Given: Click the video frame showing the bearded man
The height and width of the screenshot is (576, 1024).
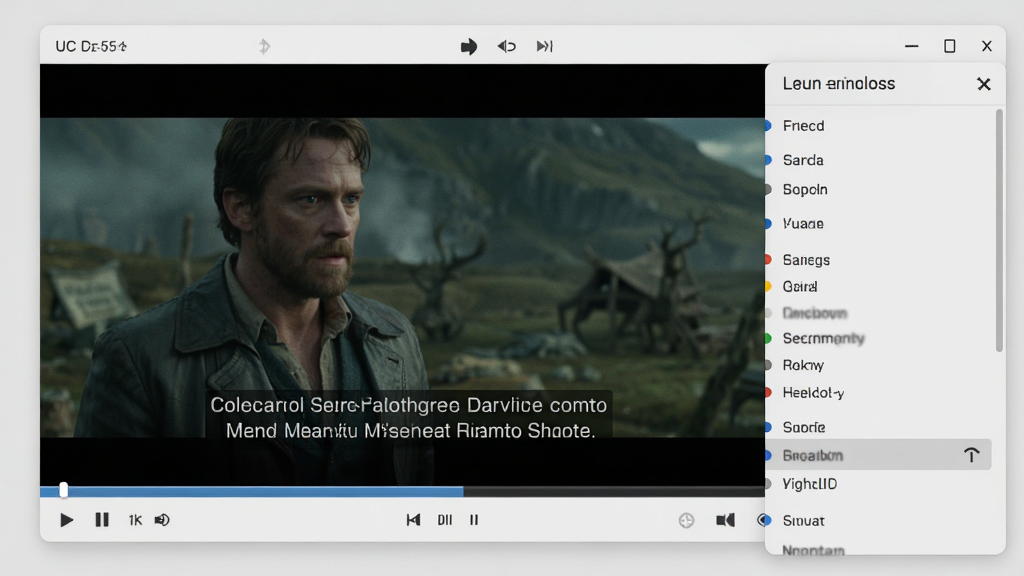Looking at the screenshot, I should click(402, 277).
